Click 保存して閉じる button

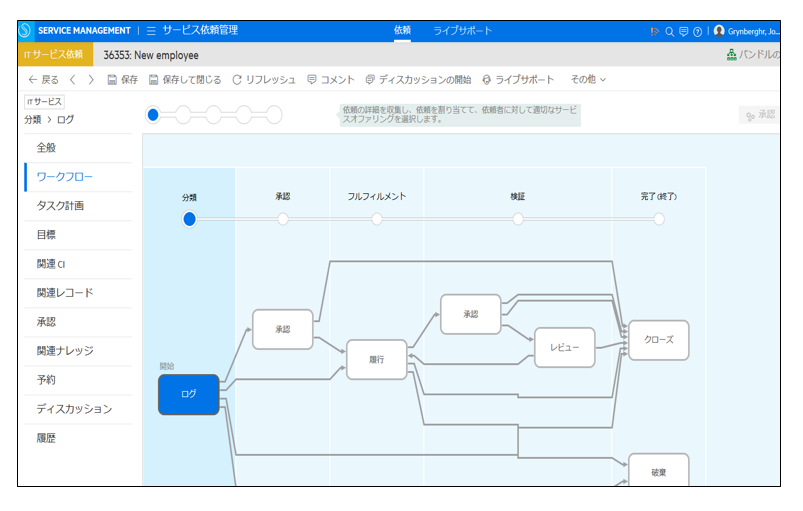tap(185, 79)
